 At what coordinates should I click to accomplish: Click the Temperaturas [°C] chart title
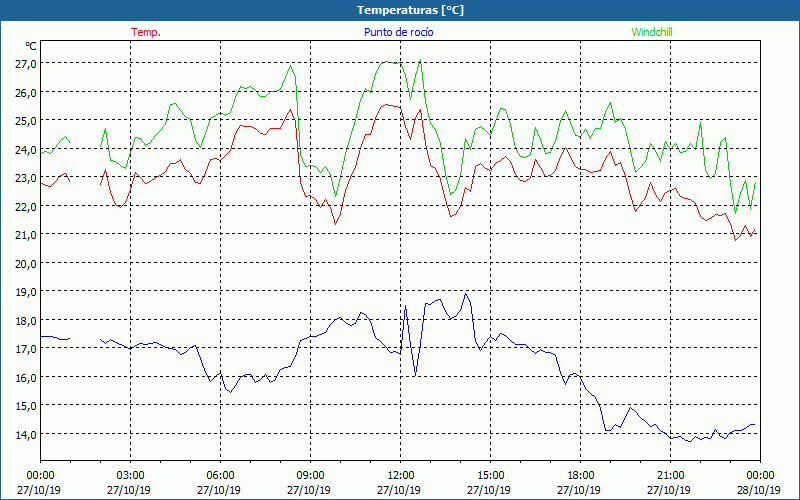click(x=410, y=10)
